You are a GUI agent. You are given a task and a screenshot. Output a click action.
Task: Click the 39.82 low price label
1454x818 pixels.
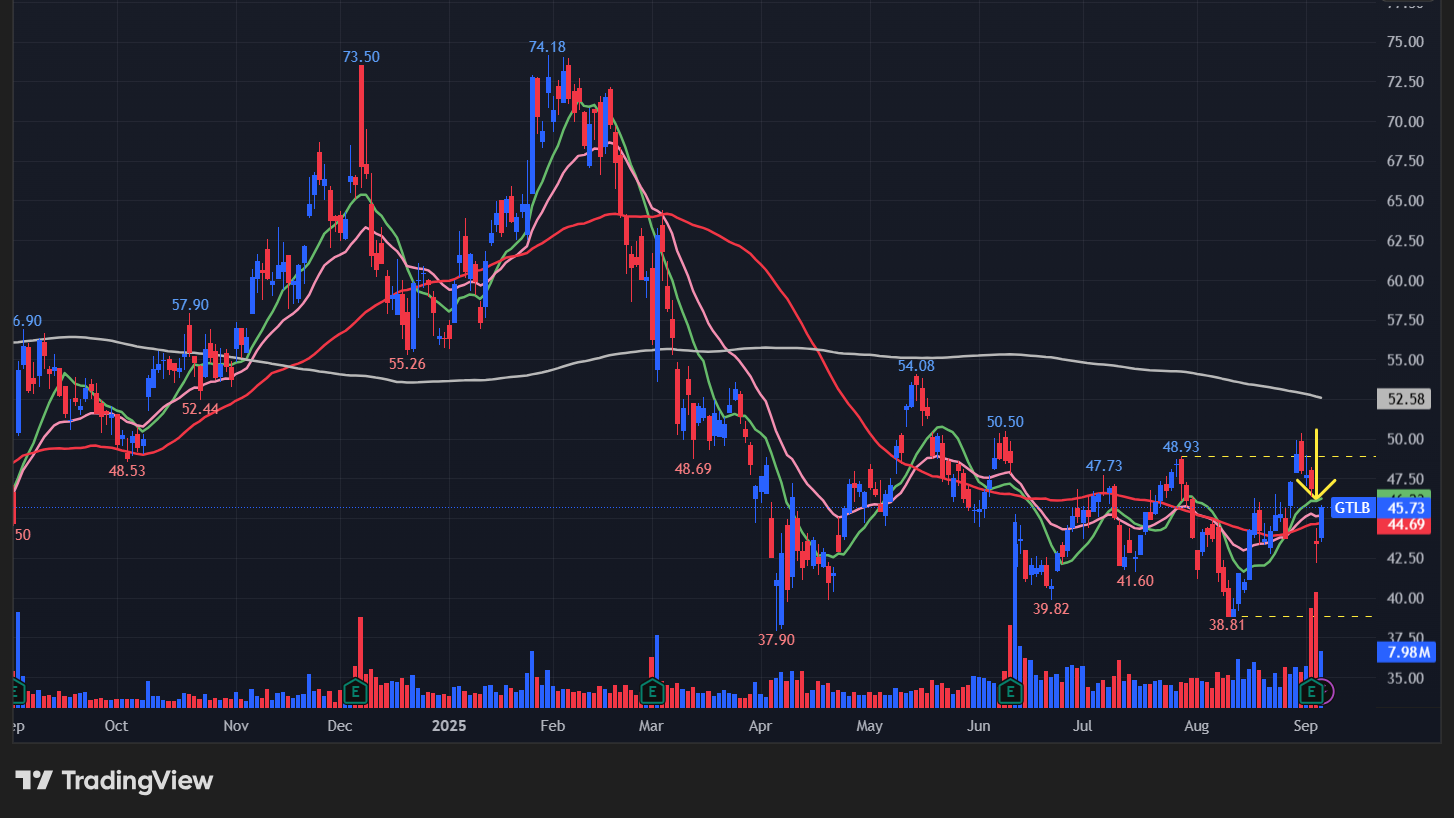pos(1051,608)
